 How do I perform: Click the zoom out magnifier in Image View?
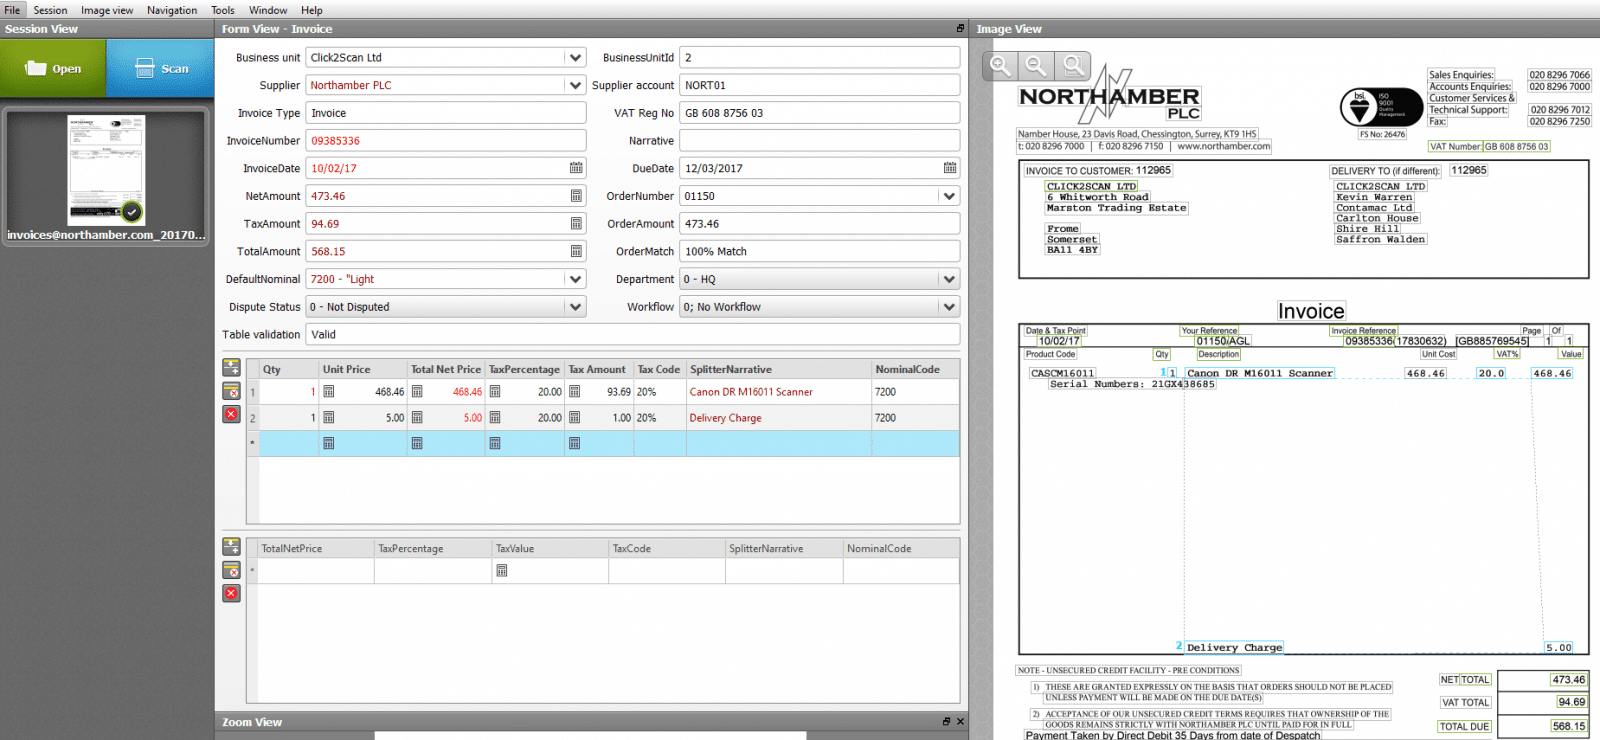click(1036, 66)
